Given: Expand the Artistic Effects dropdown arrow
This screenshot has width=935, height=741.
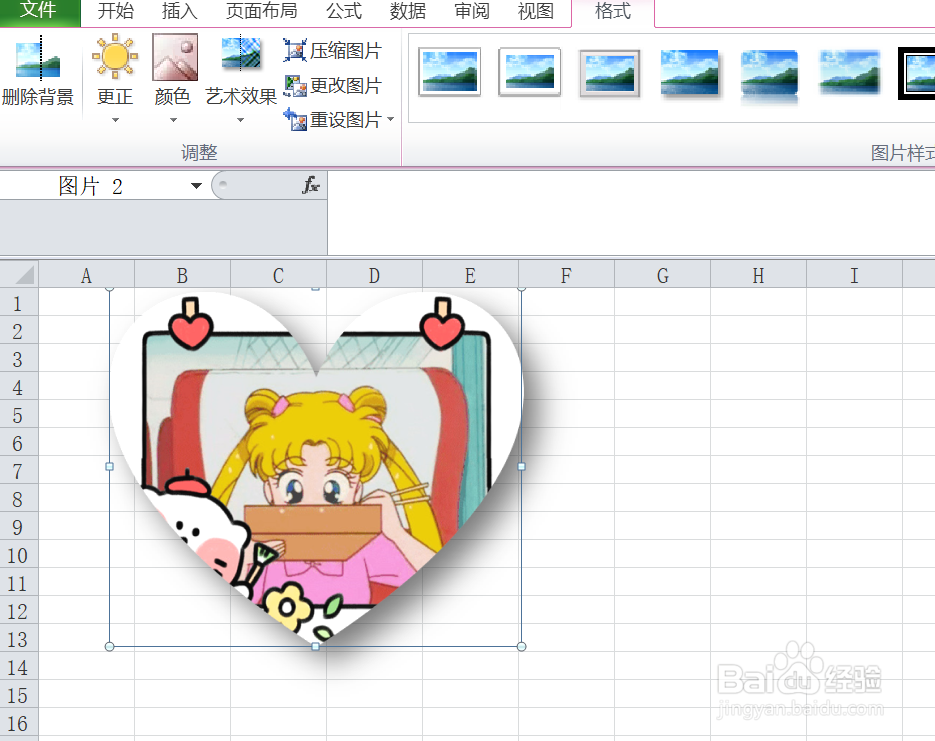Looking at the screenshot, I should pyautogui.click(x=240, y=120).
